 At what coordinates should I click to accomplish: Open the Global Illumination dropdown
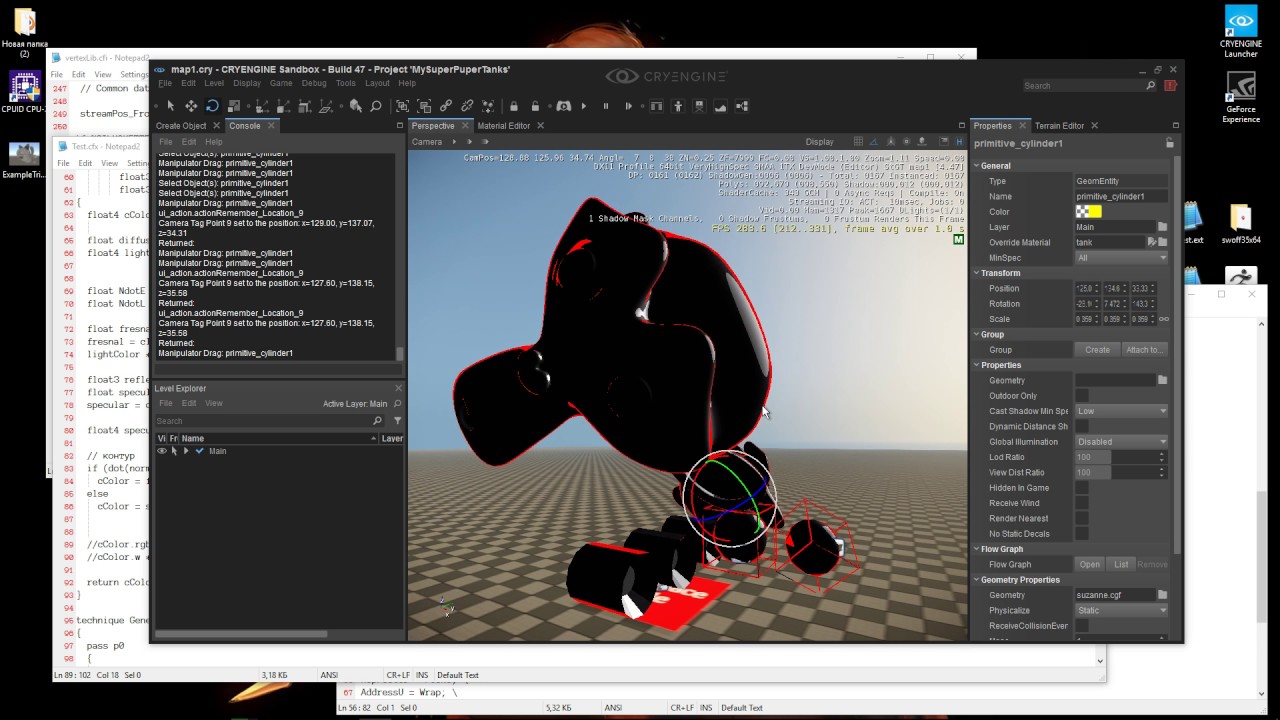[1121, 442]
